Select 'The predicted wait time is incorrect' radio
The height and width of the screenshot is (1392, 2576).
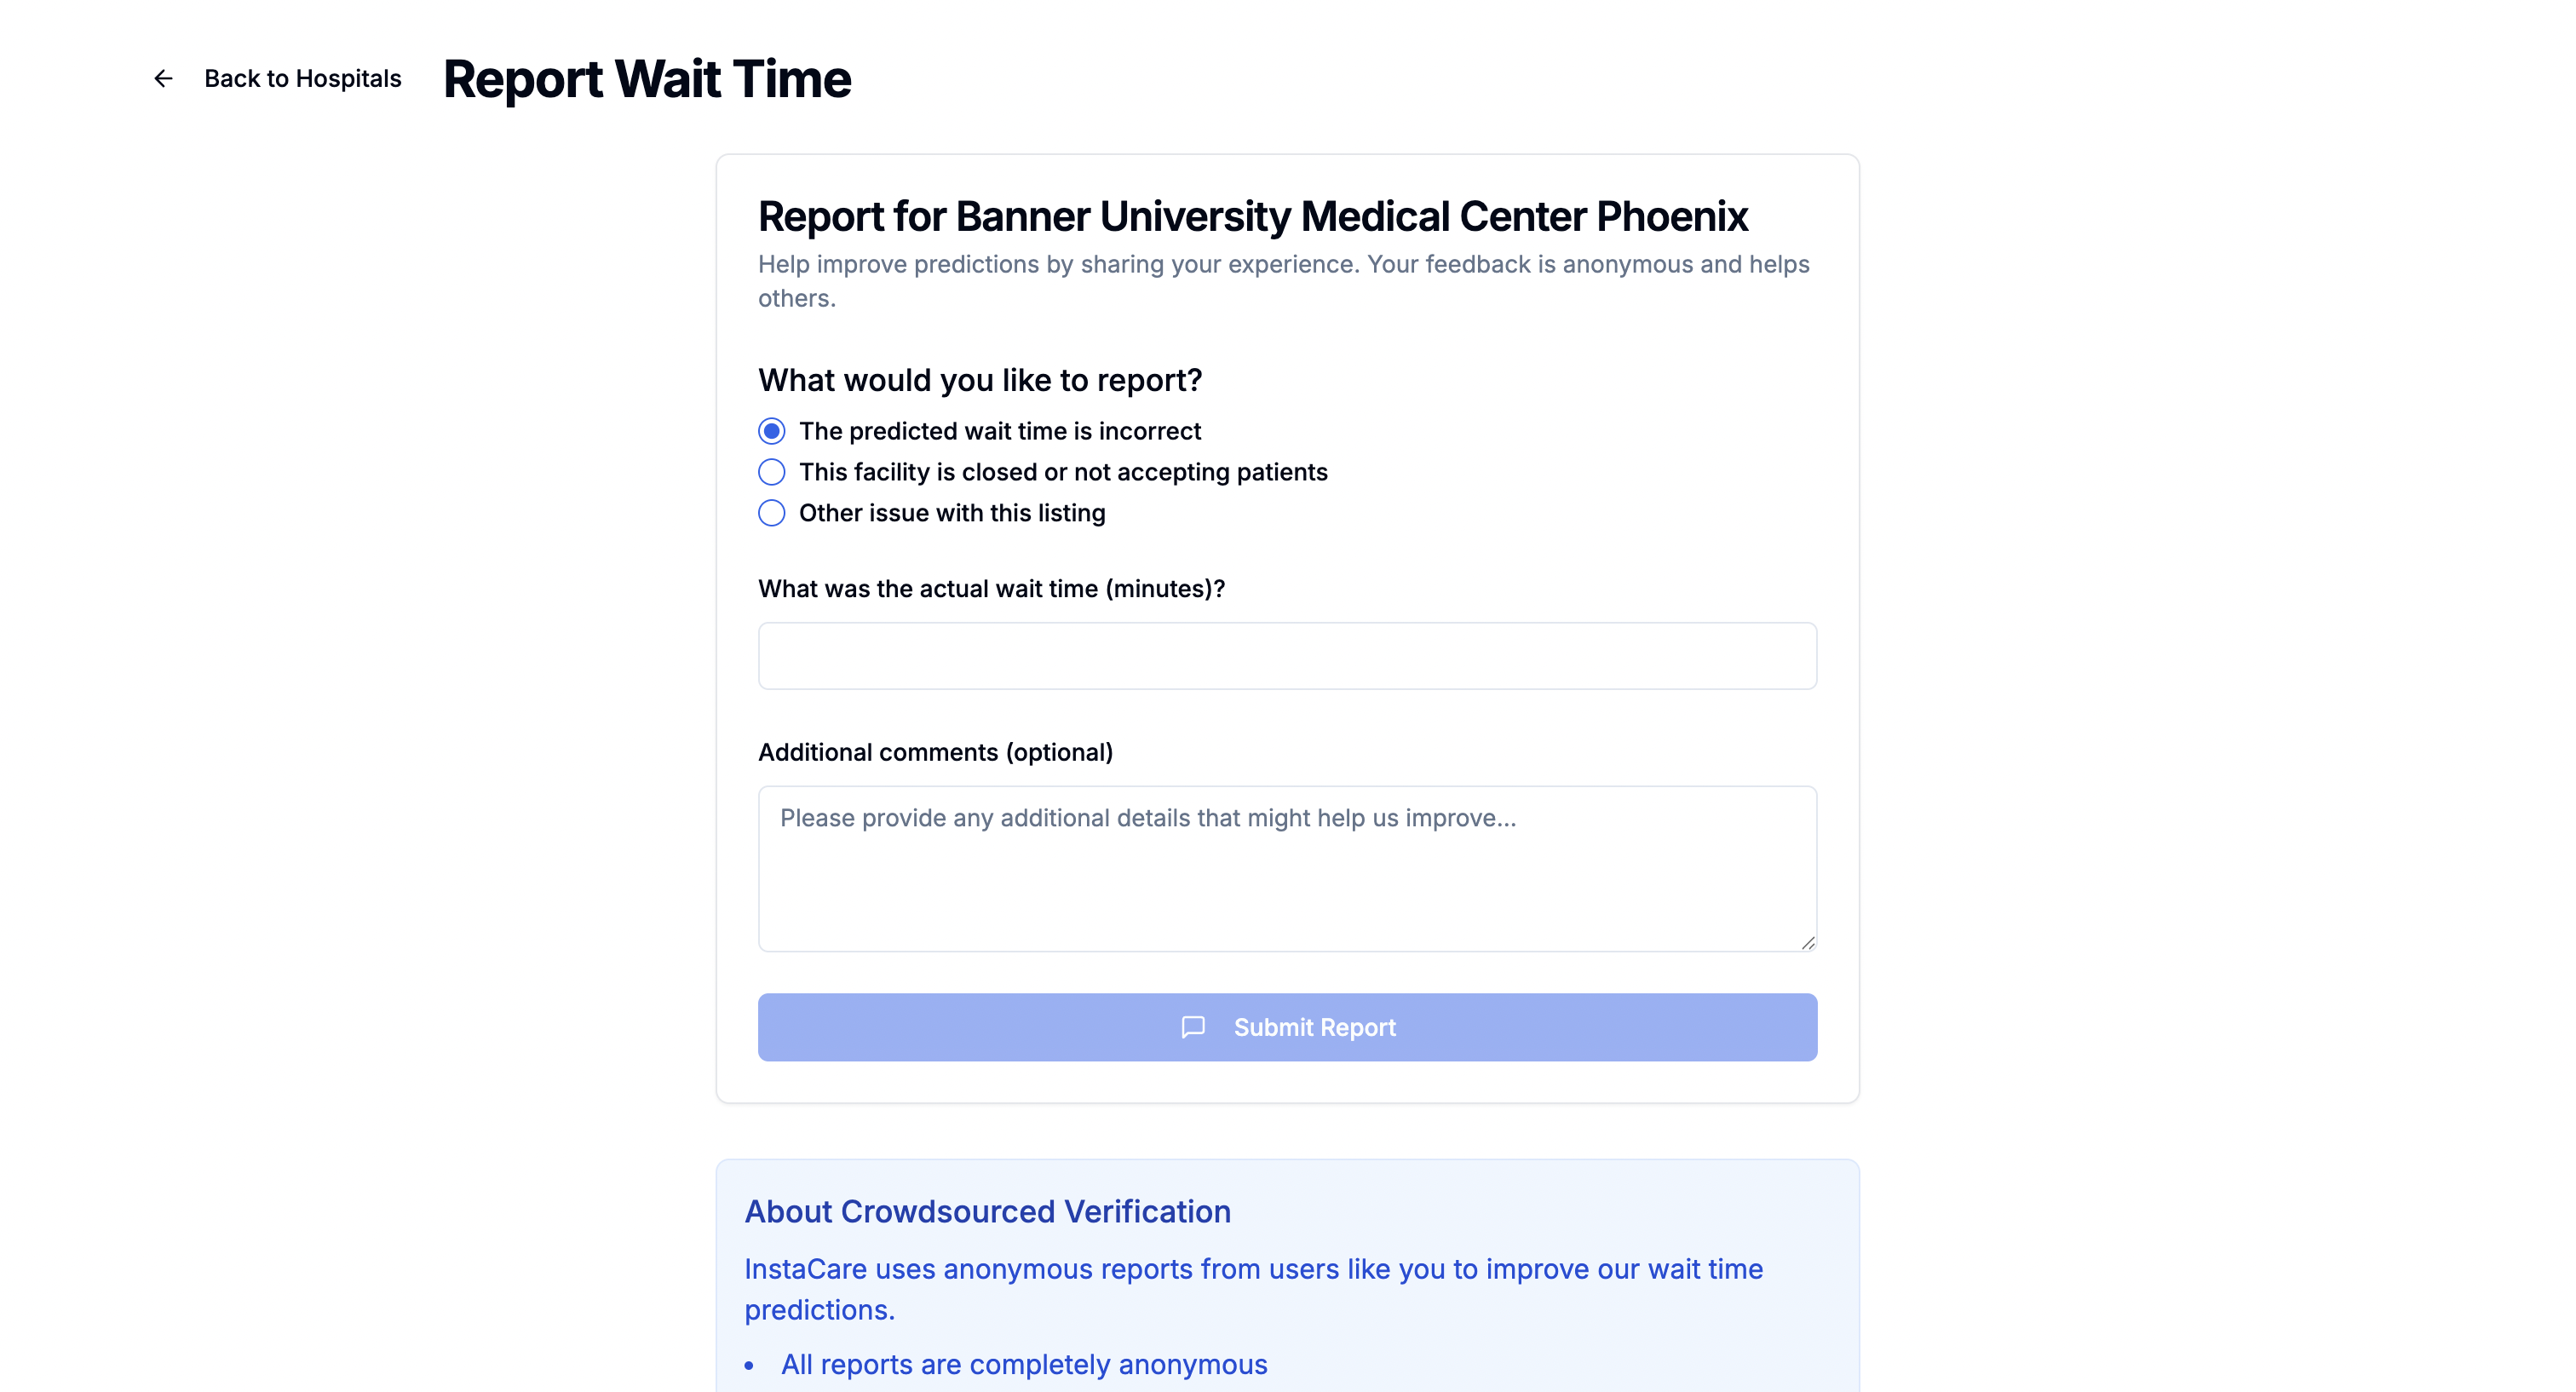click(771, 431)
